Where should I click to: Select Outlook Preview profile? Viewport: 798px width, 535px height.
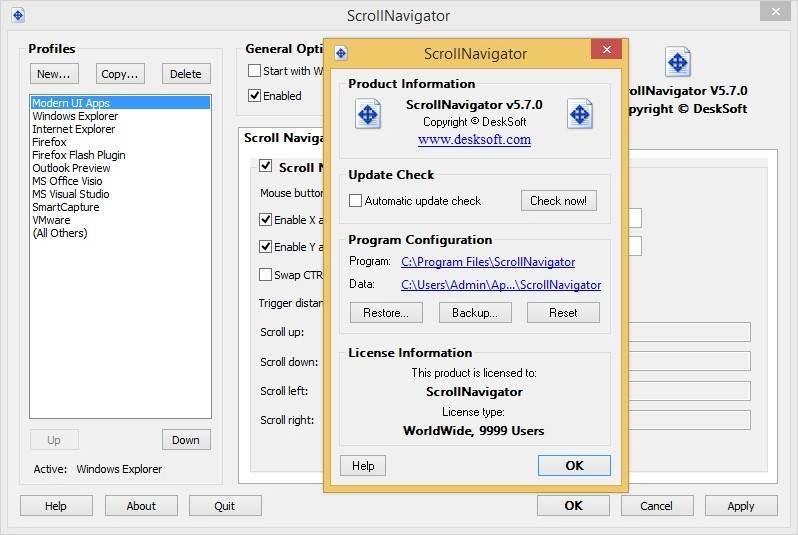pos(120,168)
